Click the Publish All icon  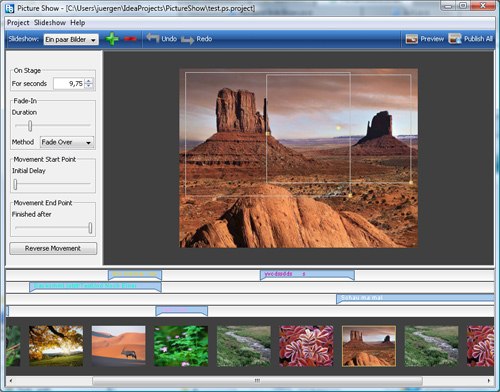click(x=455, y=39)
